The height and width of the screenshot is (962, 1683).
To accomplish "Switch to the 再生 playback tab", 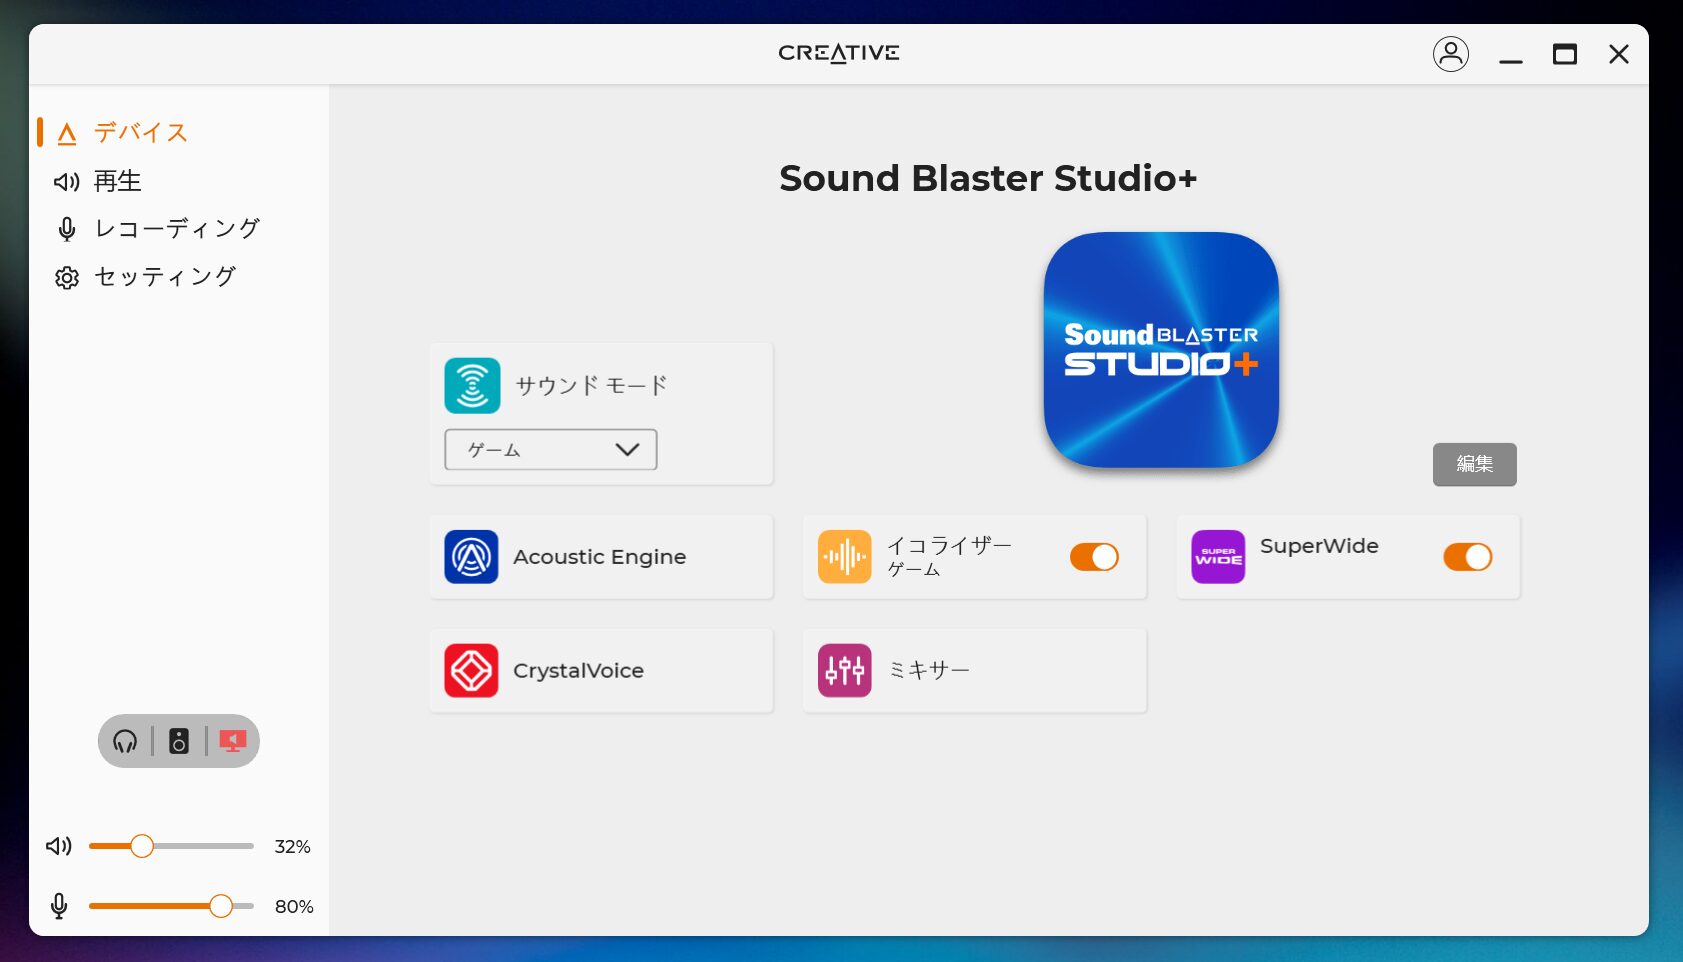I will [x=117, y=181].
